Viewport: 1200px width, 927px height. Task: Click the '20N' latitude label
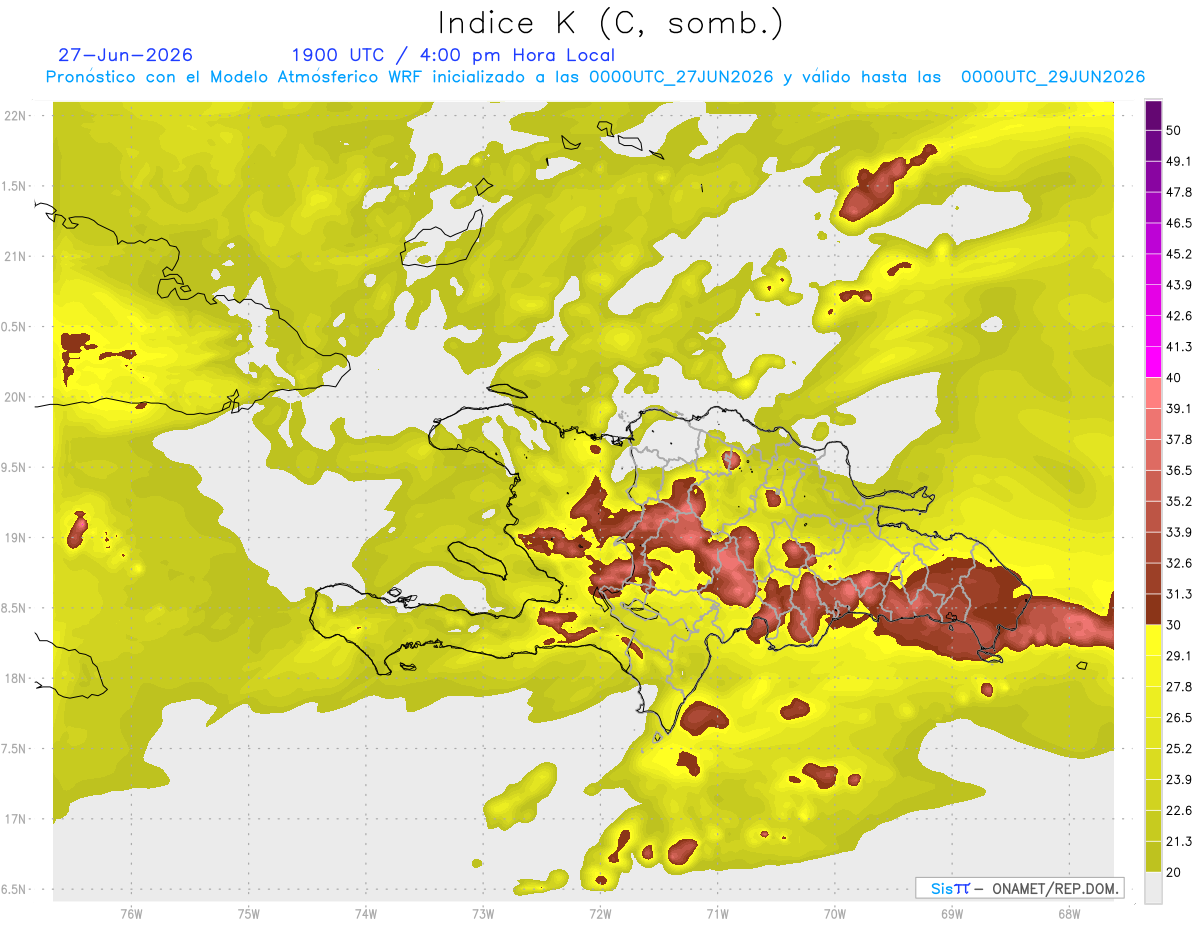coord(15,398)
